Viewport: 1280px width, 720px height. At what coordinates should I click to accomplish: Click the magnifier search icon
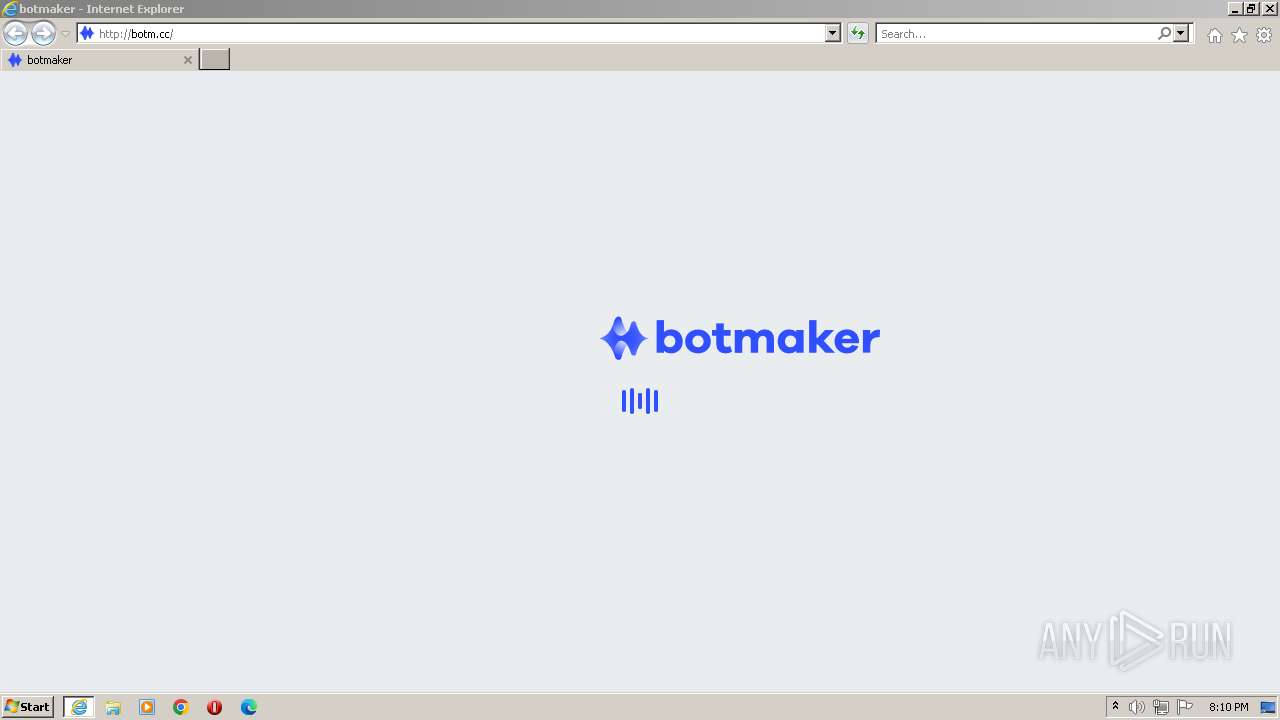(1164, 33)
